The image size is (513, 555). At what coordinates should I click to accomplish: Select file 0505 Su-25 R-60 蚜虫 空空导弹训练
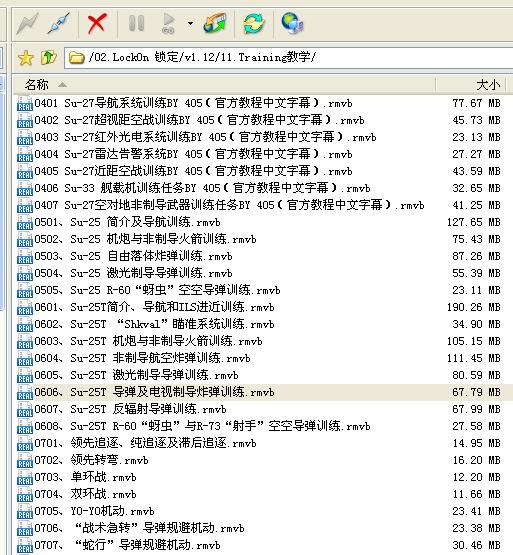[158, 290]
